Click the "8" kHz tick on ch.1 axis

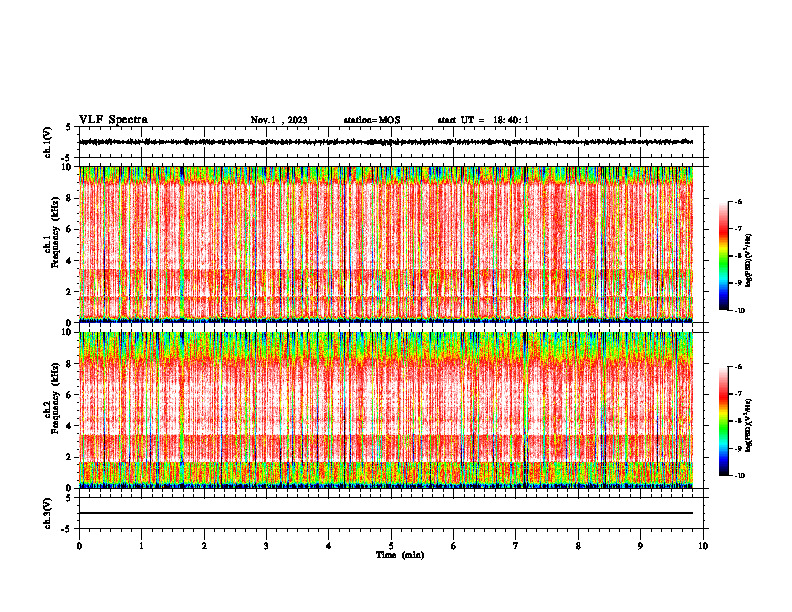[x=70, y=198]
